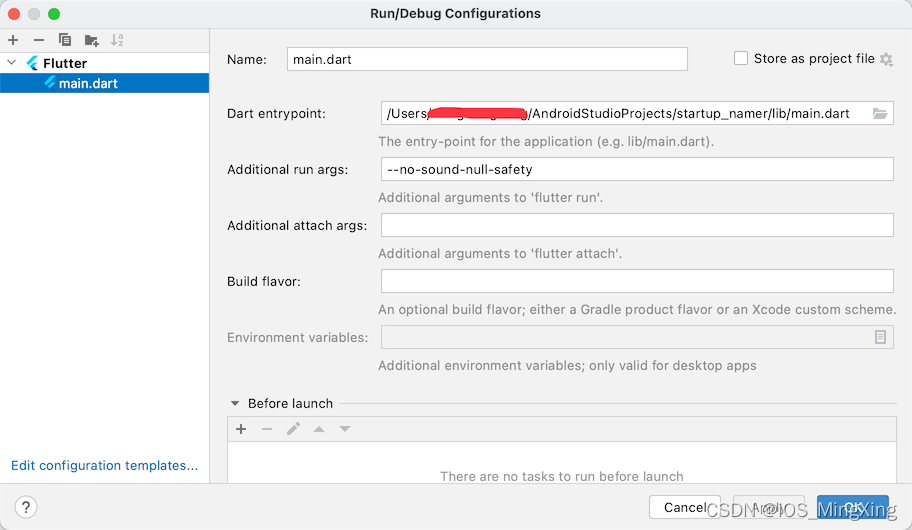The image size is (912, 530).
Task: Open the help question mark button
Action: pos(27,507)
